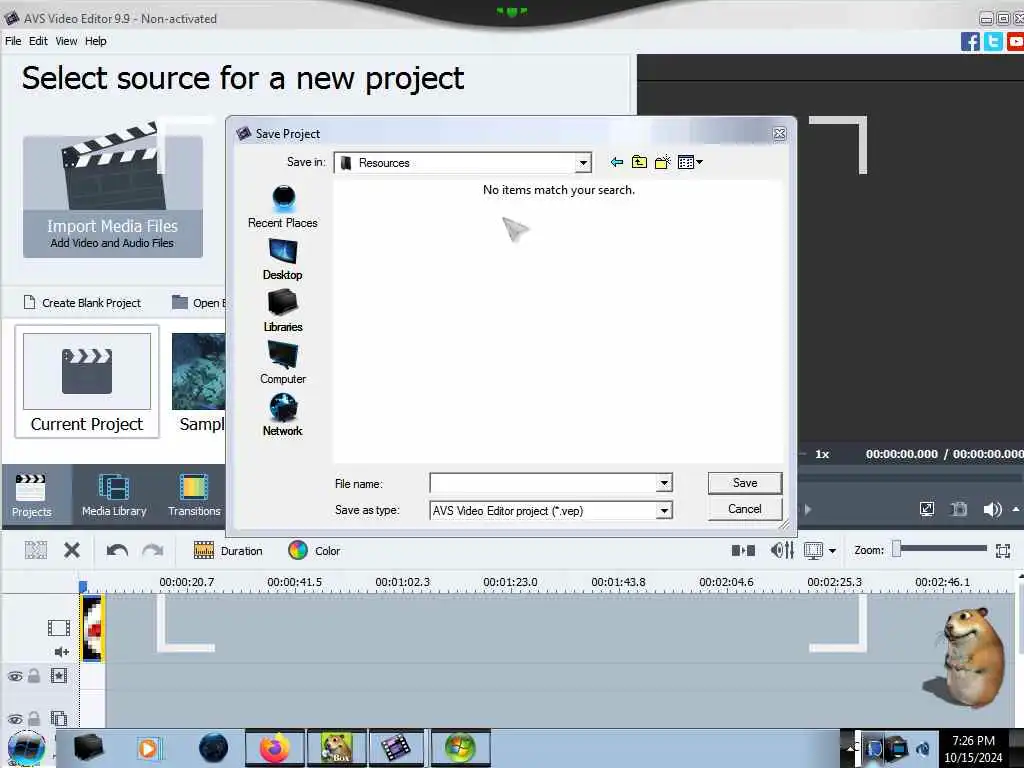This screenshot has height=768, width=1024.
Task: Toggle lock on overlay track
Action: coord(34,718)
